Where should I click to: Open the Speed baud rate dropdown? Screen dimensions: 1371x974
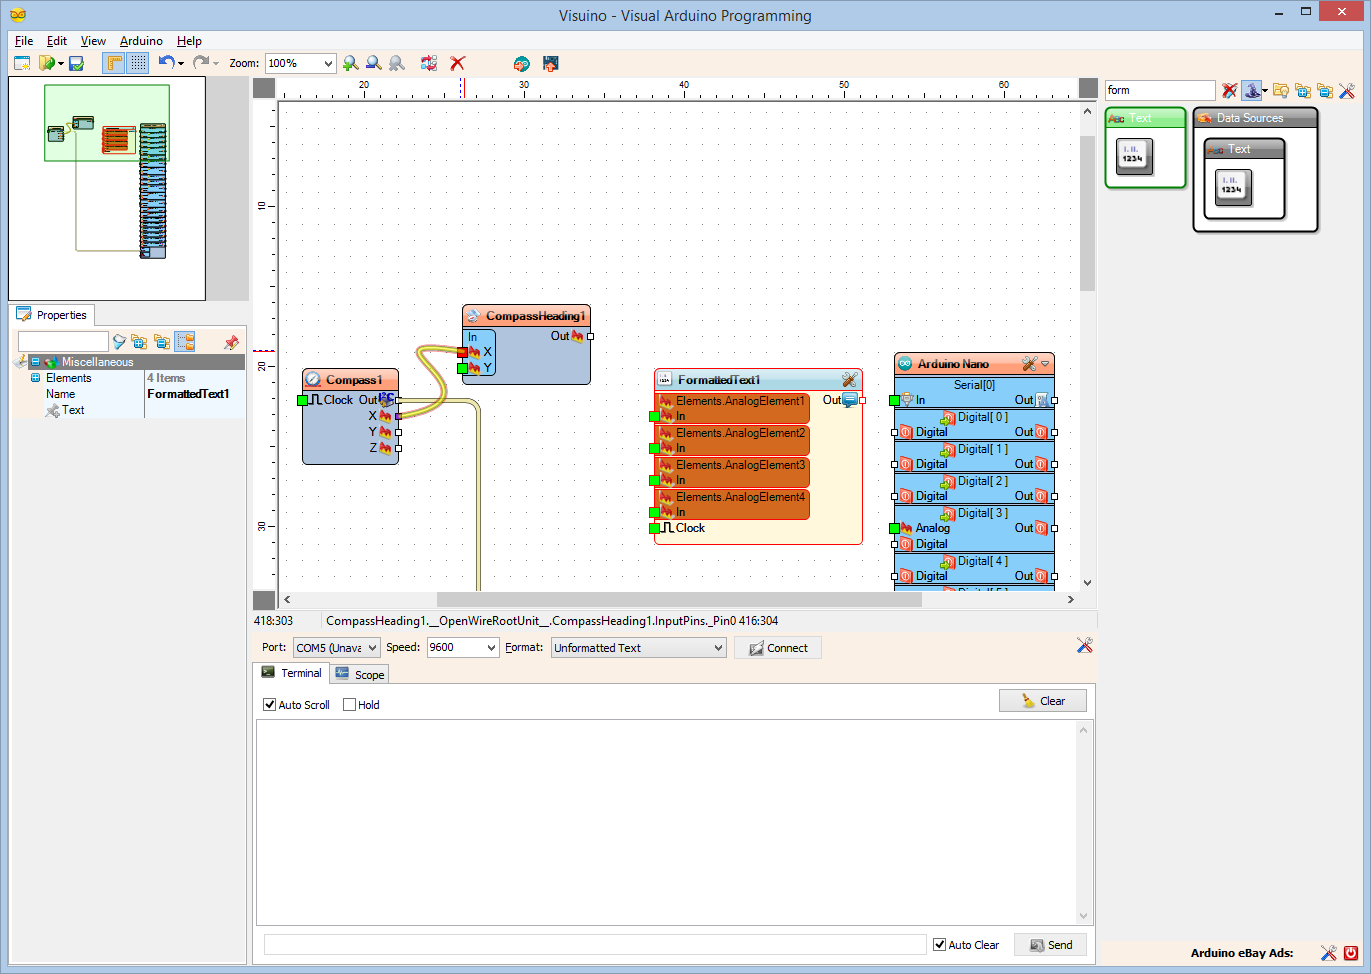point(463,648)
